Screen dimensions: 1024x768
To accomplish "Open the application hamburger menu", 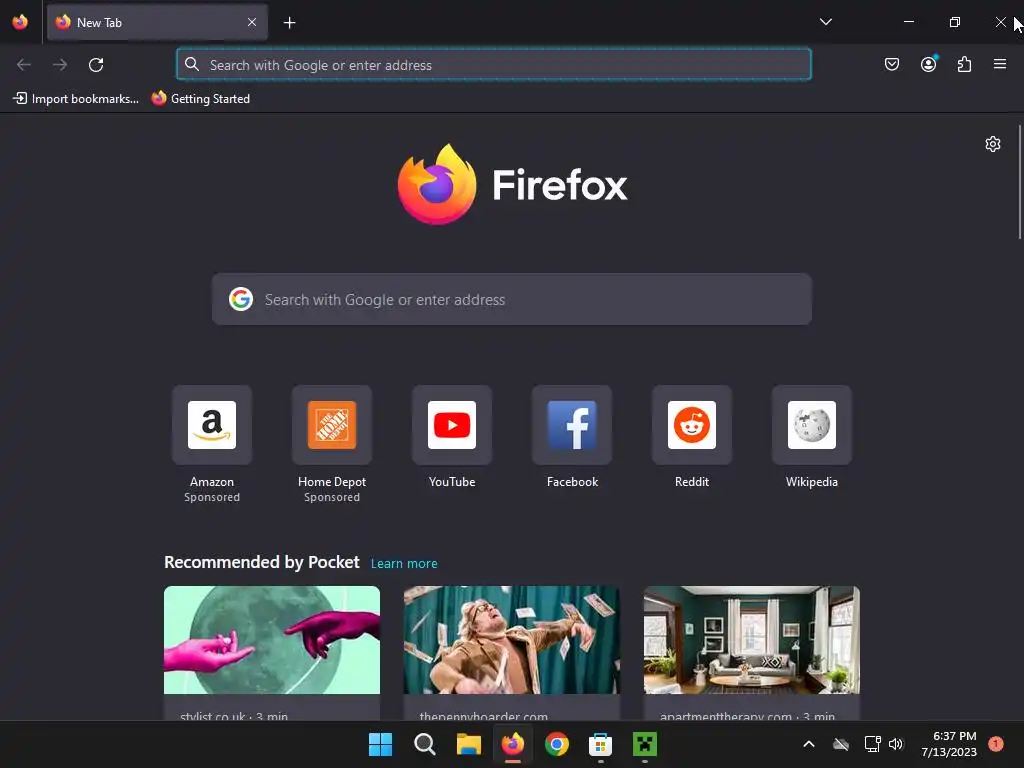I will (x=999, y=64).
